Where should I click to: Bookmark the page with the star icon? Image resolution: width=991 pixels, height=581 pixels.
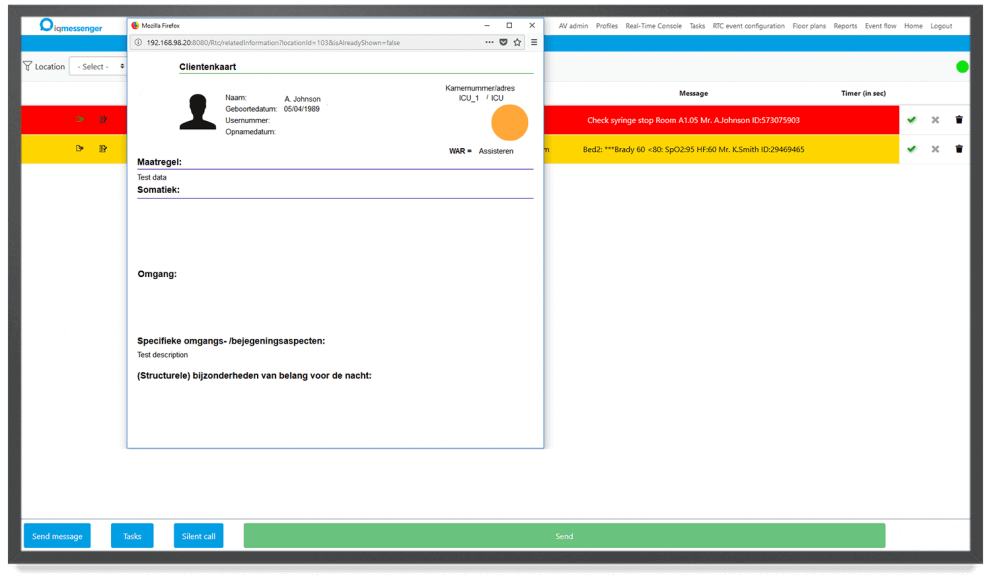pyautogui.click(x=517, y=42)
